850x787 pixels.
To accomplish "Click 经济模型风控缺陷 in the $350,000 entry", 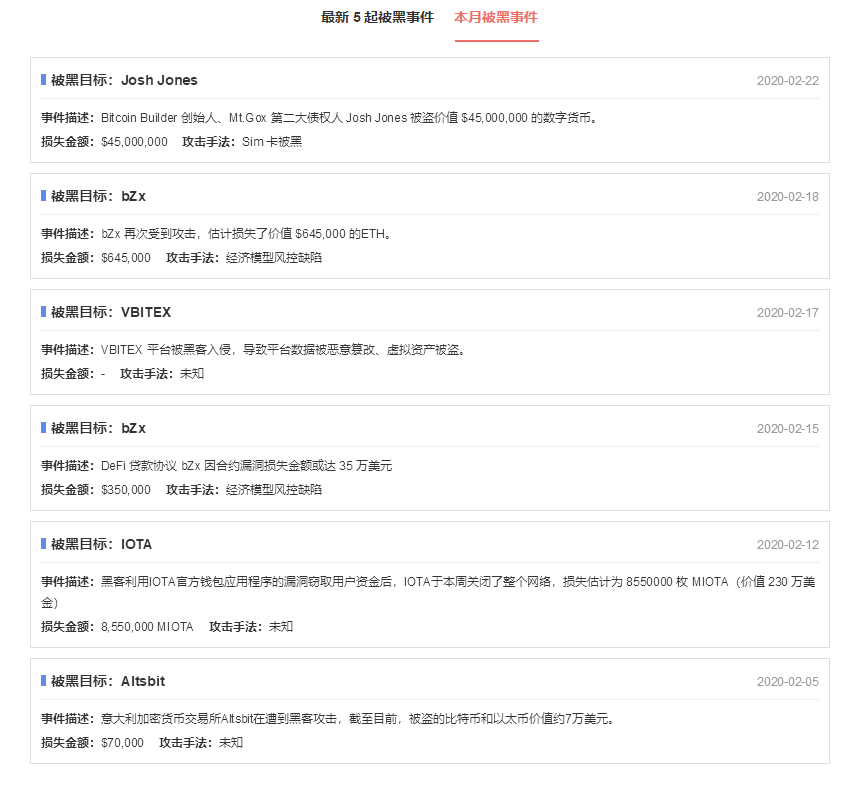I will coord(274,490).
